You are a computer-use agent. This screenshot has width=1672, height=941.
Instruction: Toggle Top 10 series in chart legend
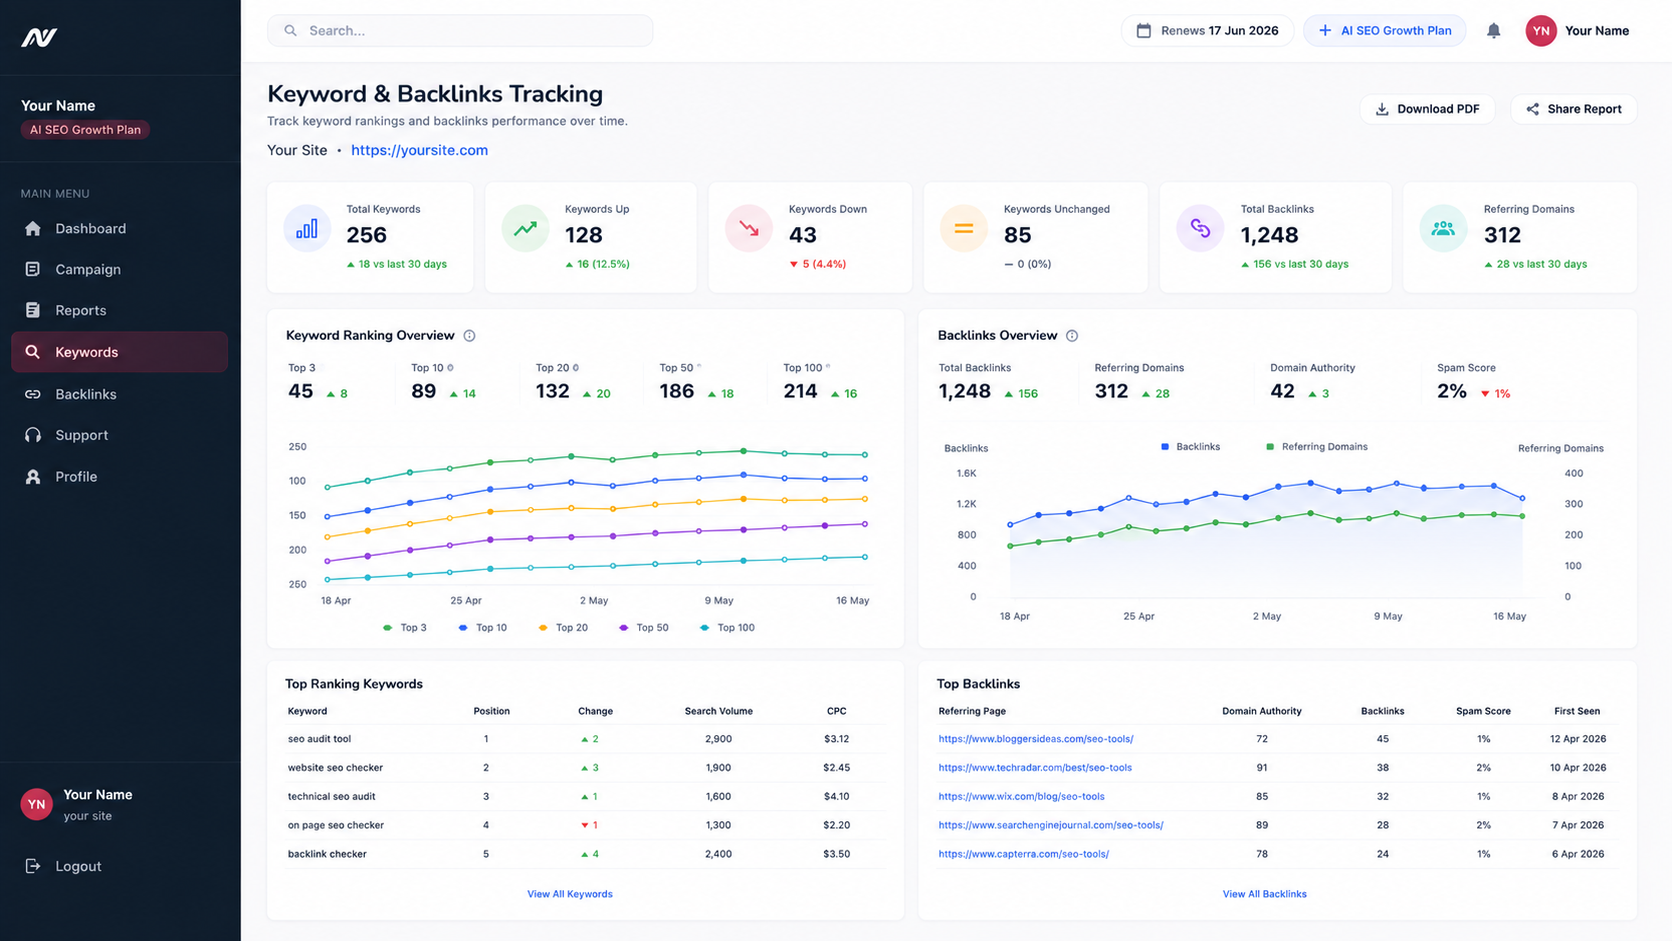tap(482, 628)
